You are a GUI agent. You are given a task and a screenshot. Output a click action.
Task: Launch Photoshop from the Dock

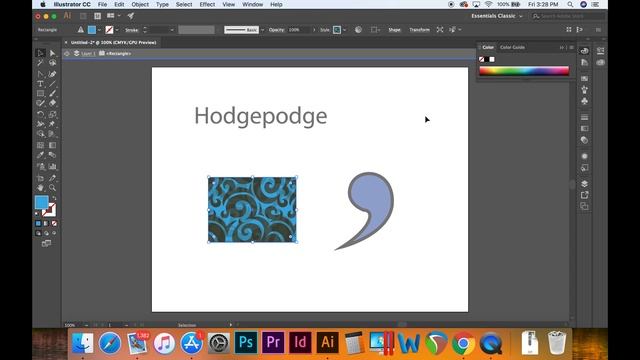click(x=246, y=342)
